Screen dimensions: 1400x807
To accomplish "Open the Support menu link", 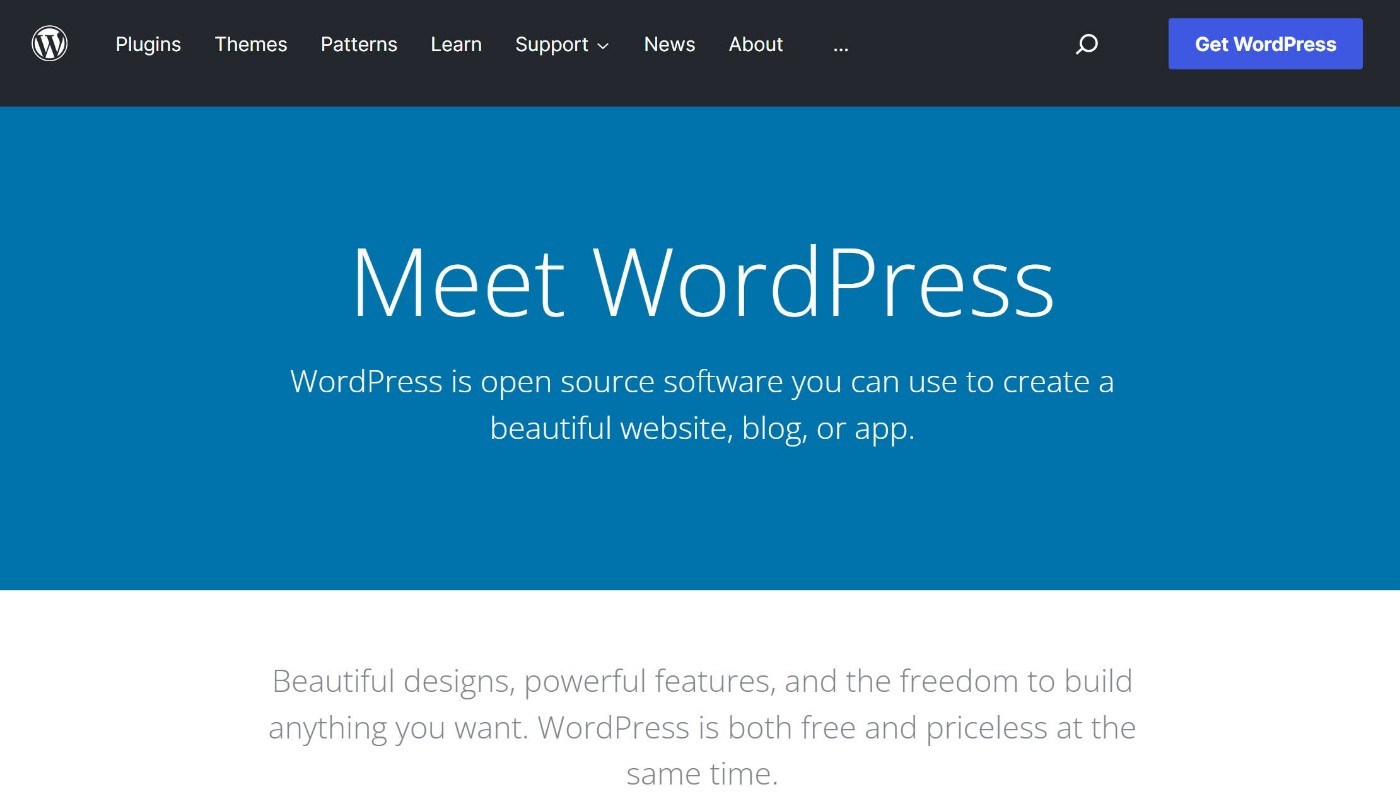I will click(x=552, y=44).
